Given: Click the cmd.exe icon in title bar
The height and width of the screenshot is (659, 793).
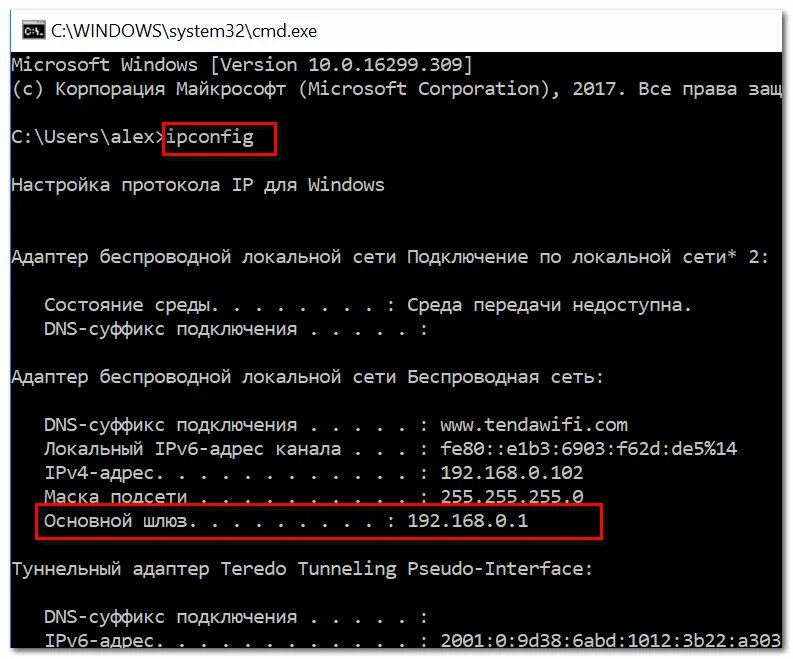Looking at the screenshot, I should 33,31.
